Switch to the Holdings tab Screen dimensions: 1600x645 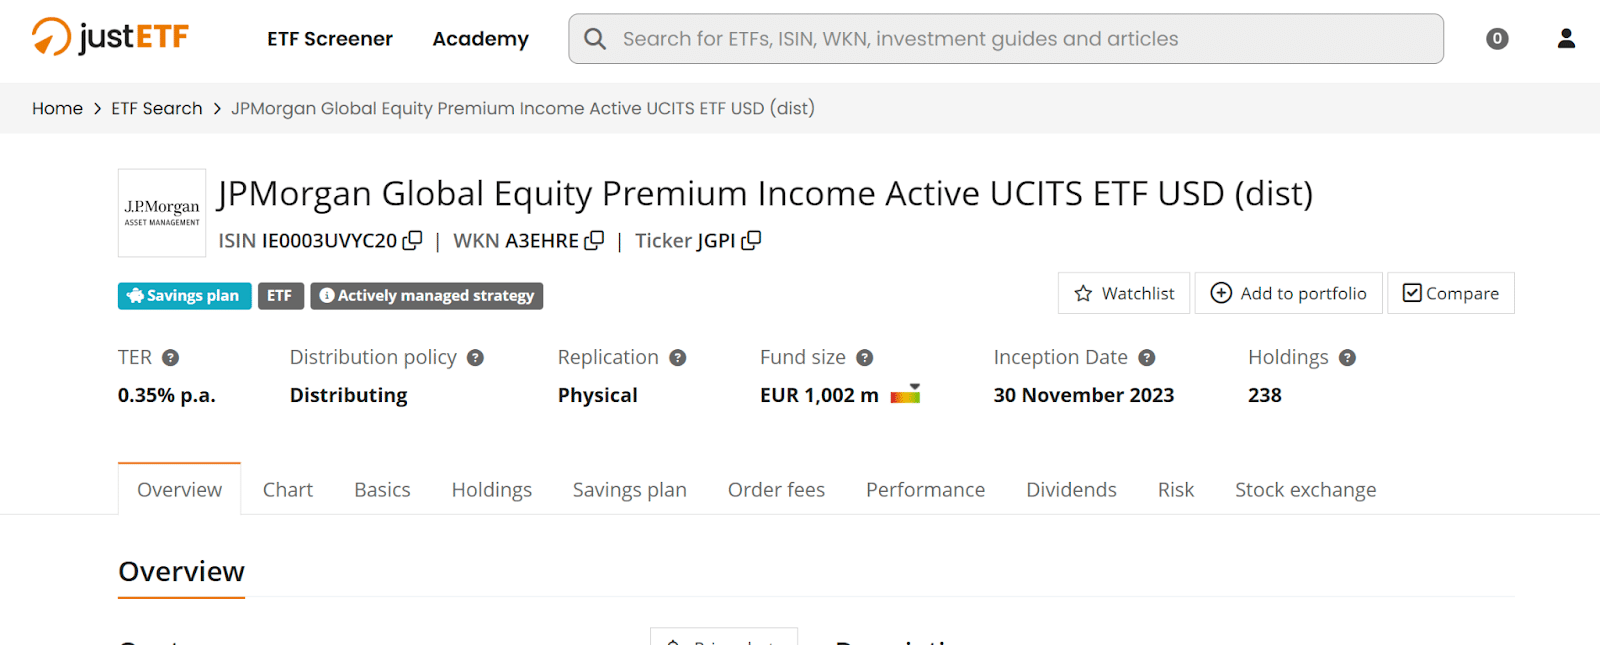pos(492,490)
